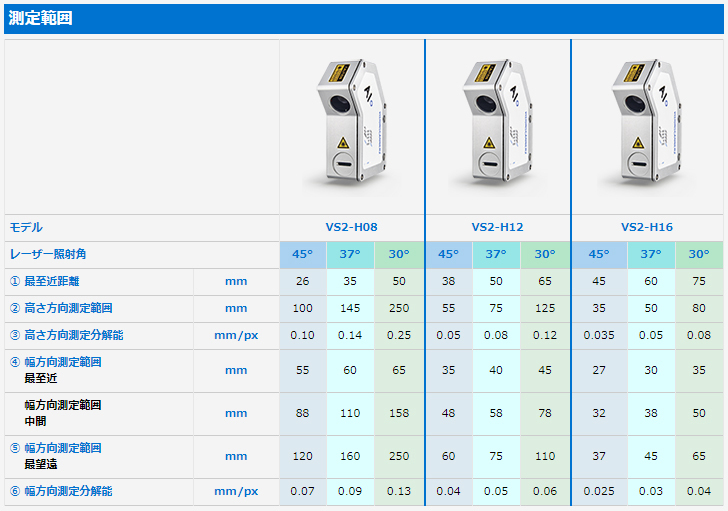Click the VS2-H16 sensor product image
This screenshot has width=728, height=511.
647,126
